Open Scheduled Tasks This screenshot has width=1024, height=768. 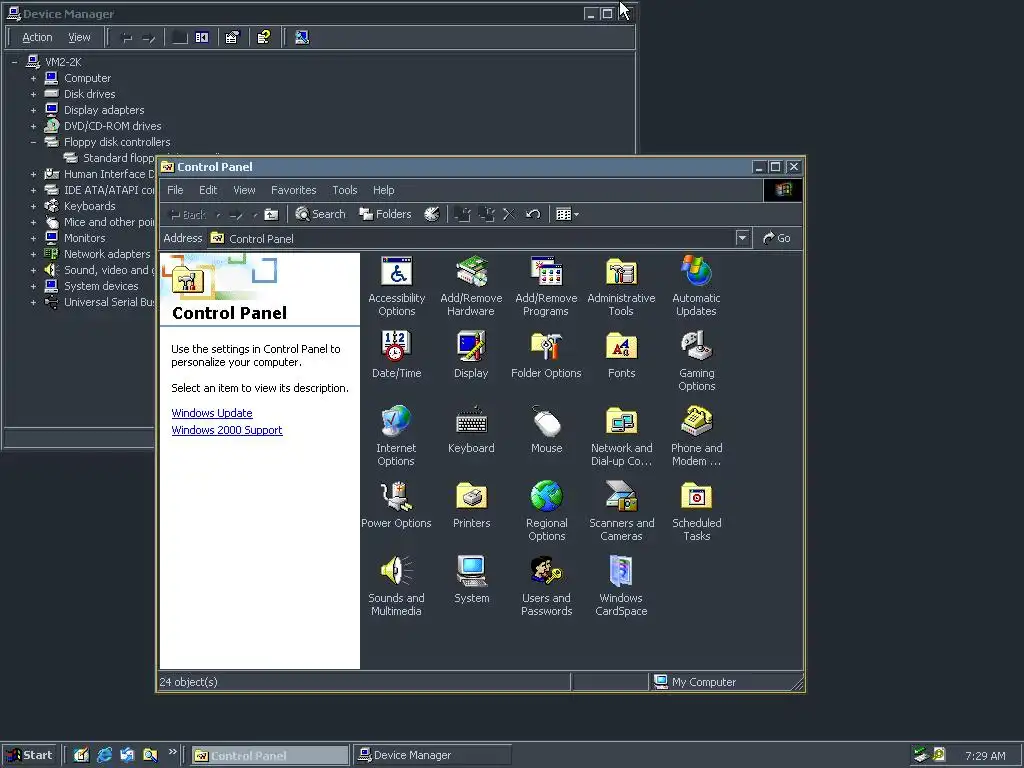[x=696, y=511]
